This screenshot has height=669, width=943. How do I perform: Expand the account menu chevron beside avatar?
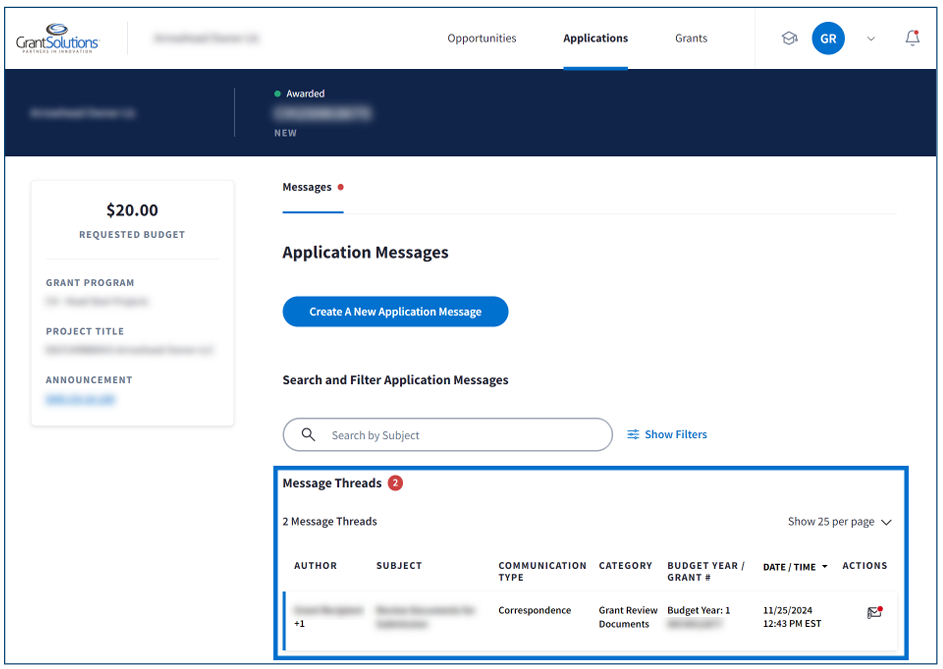(x=871, y=39)
